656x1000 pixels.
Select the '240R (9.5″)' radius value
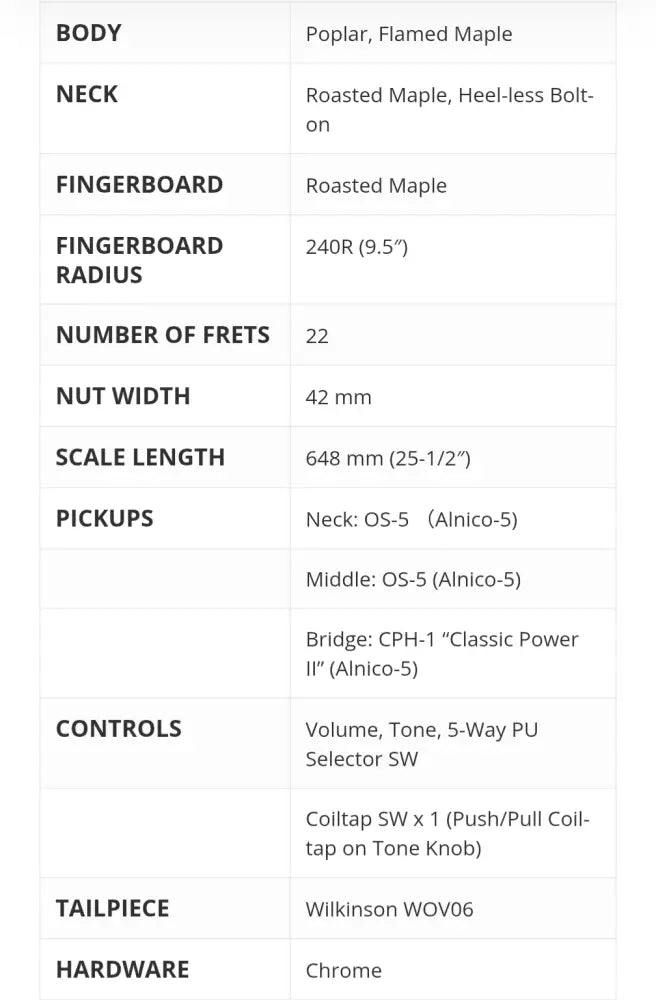click(356, 246)
